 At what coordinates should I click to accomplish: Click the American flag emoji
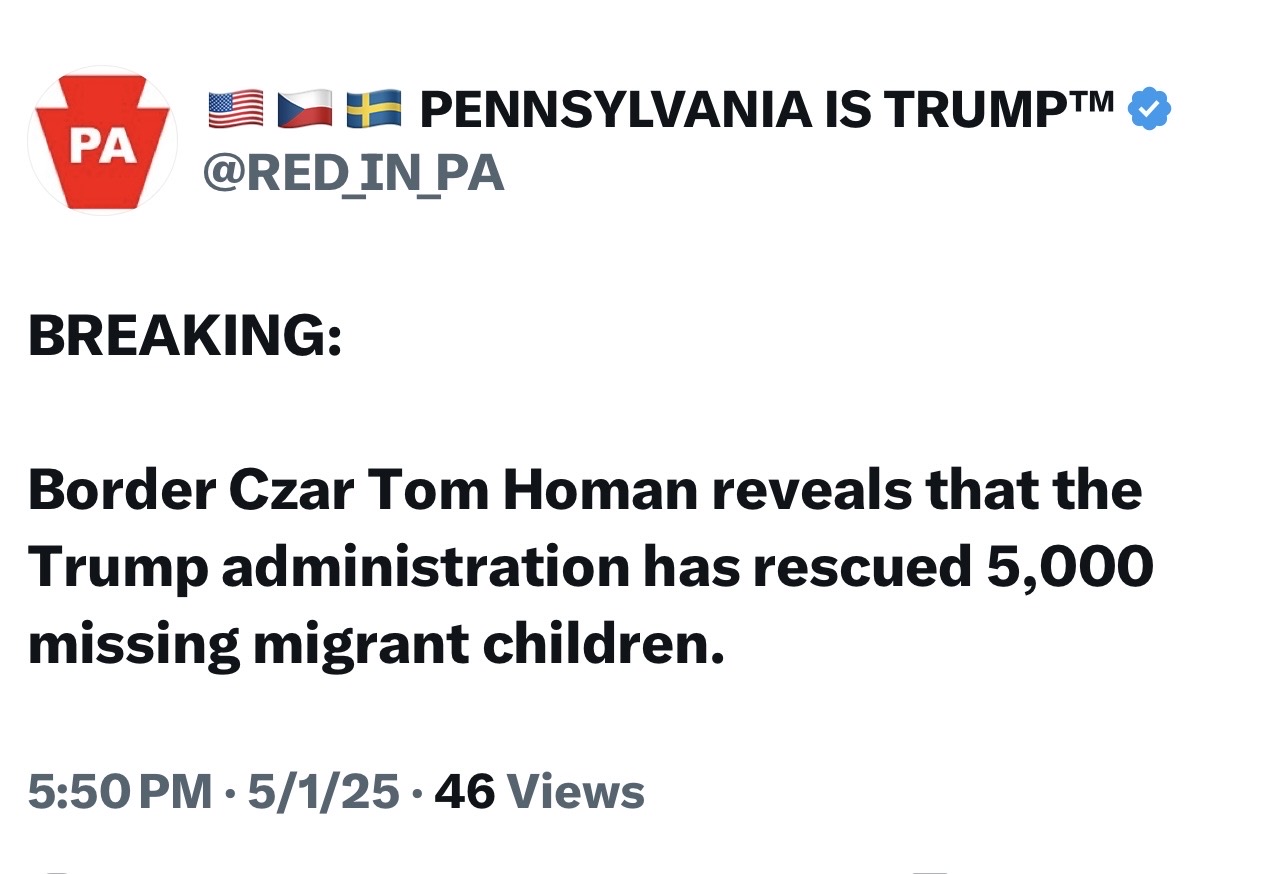(236, 110)
